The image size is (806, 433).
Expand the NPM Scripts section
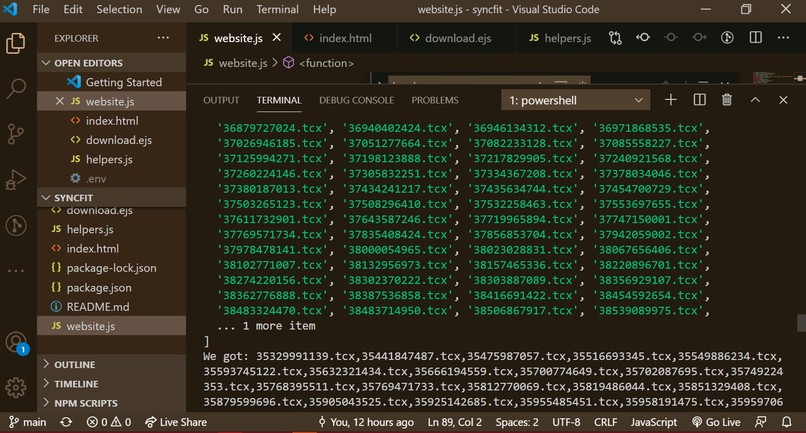112,403
